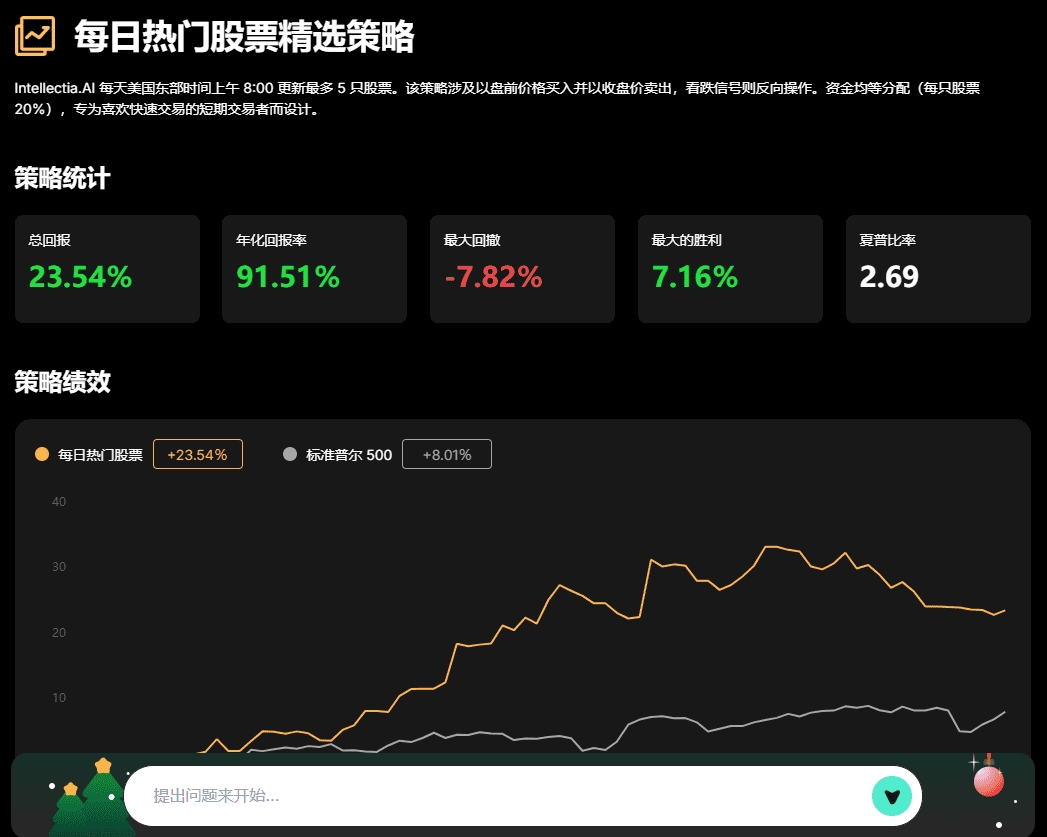Open the 最大回撤 stat card
Screen dimensions: 1047x837
(522, 269)
